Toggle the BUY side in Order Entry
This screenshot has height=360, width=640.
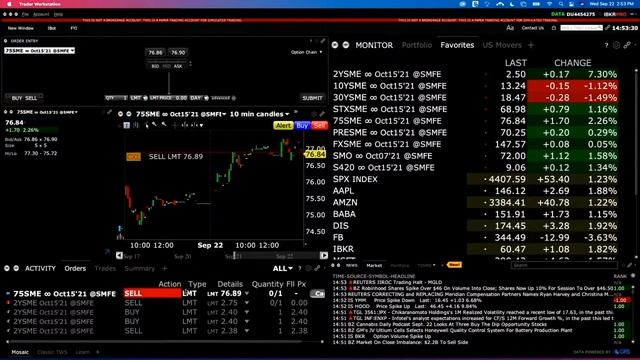17,98
